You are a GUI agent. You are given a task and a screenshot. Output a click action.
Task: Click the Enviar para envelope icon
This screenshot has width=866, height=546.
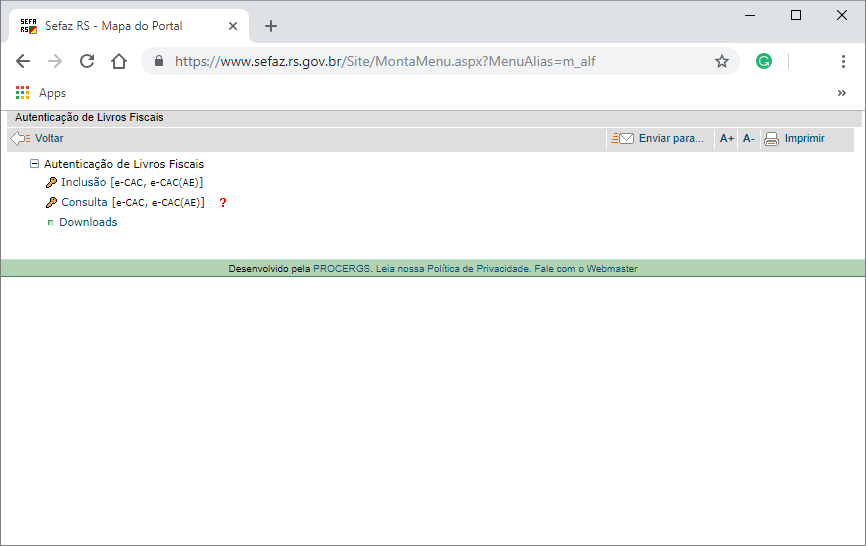(622, 139)
